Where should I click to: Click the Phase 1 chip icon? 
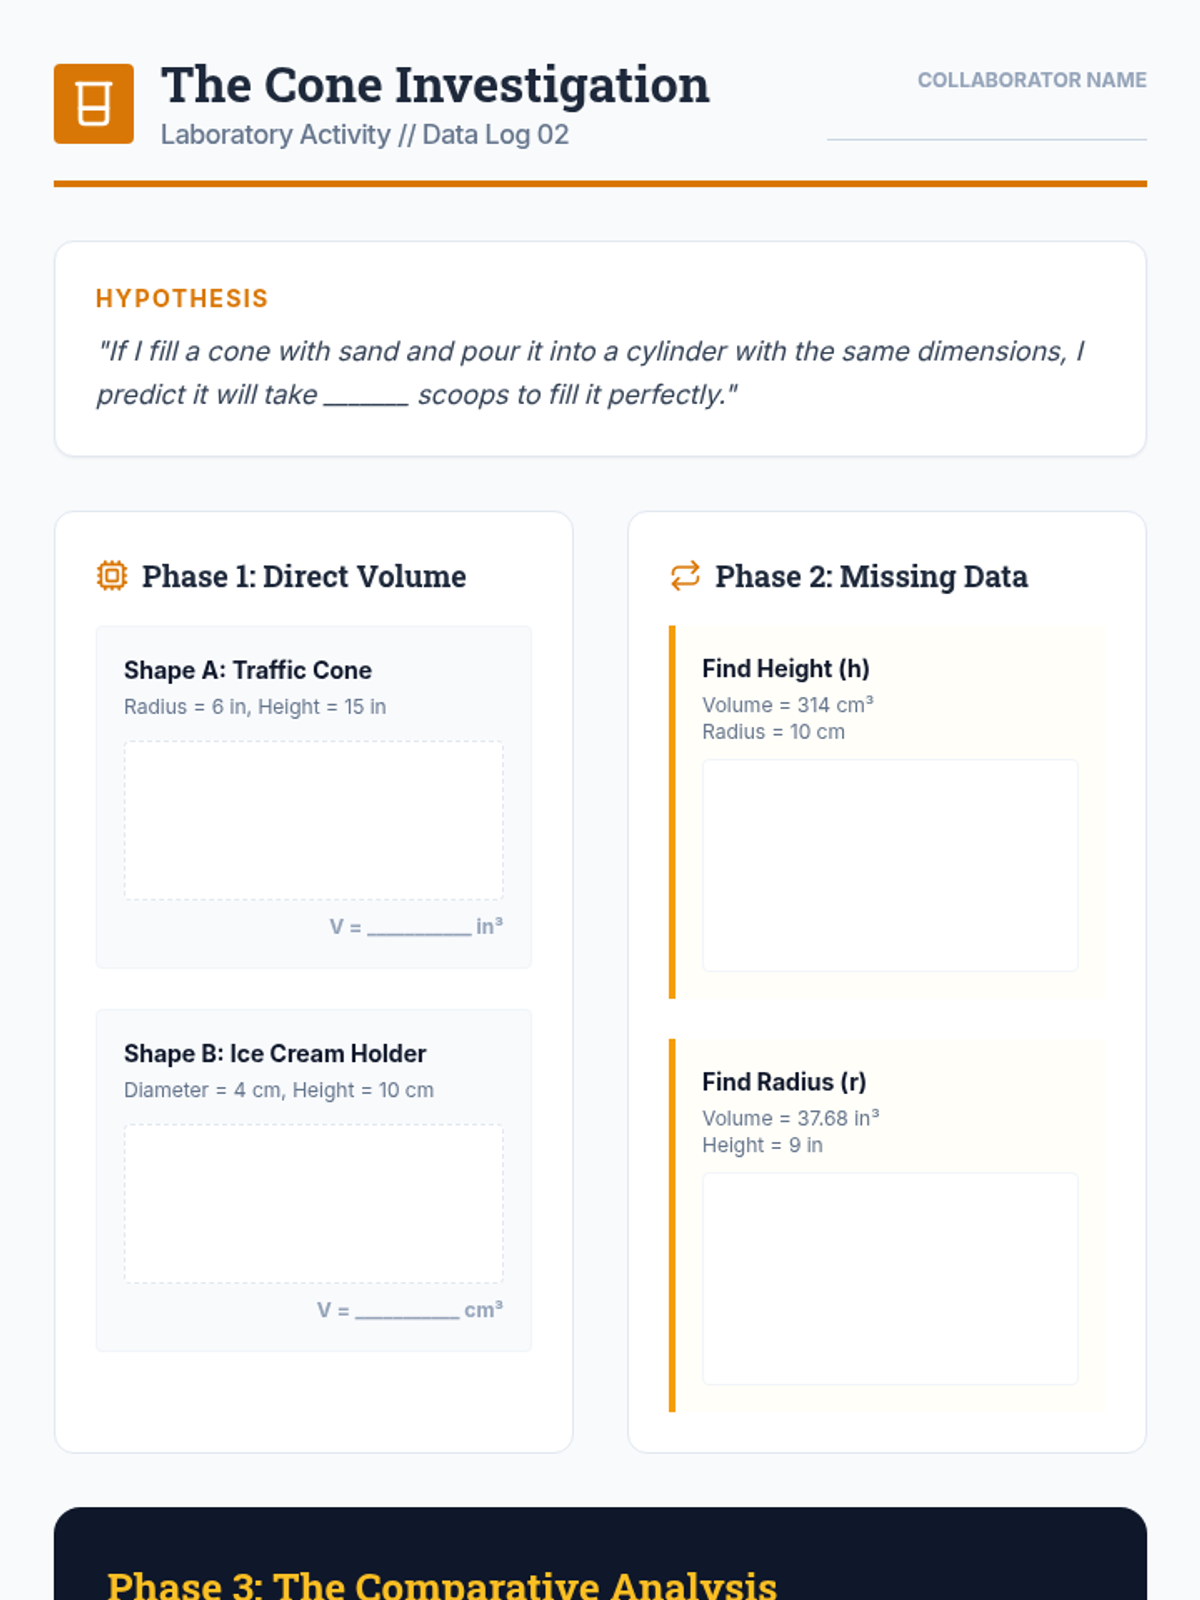click(112, 576)
